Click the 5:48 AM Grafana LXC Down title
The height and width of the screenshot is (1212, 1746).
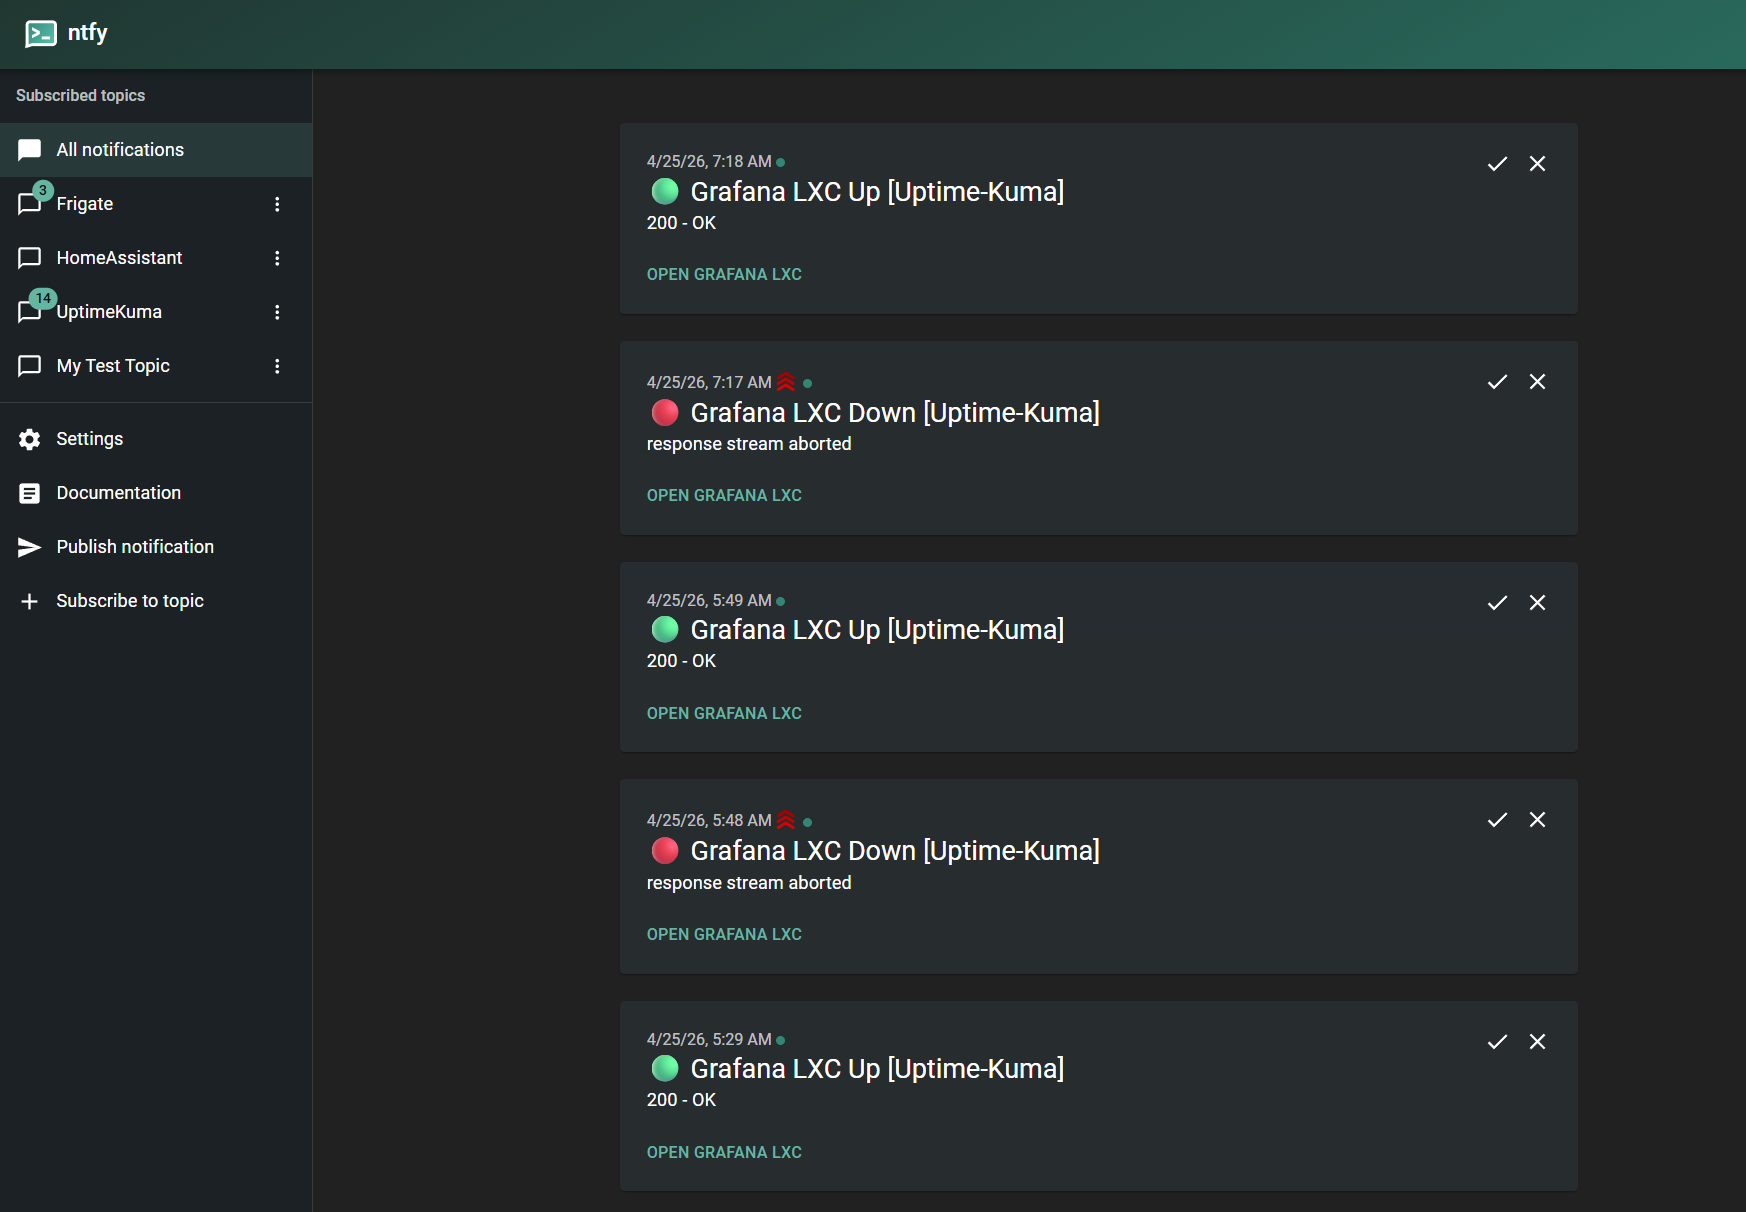click(895, 850)
